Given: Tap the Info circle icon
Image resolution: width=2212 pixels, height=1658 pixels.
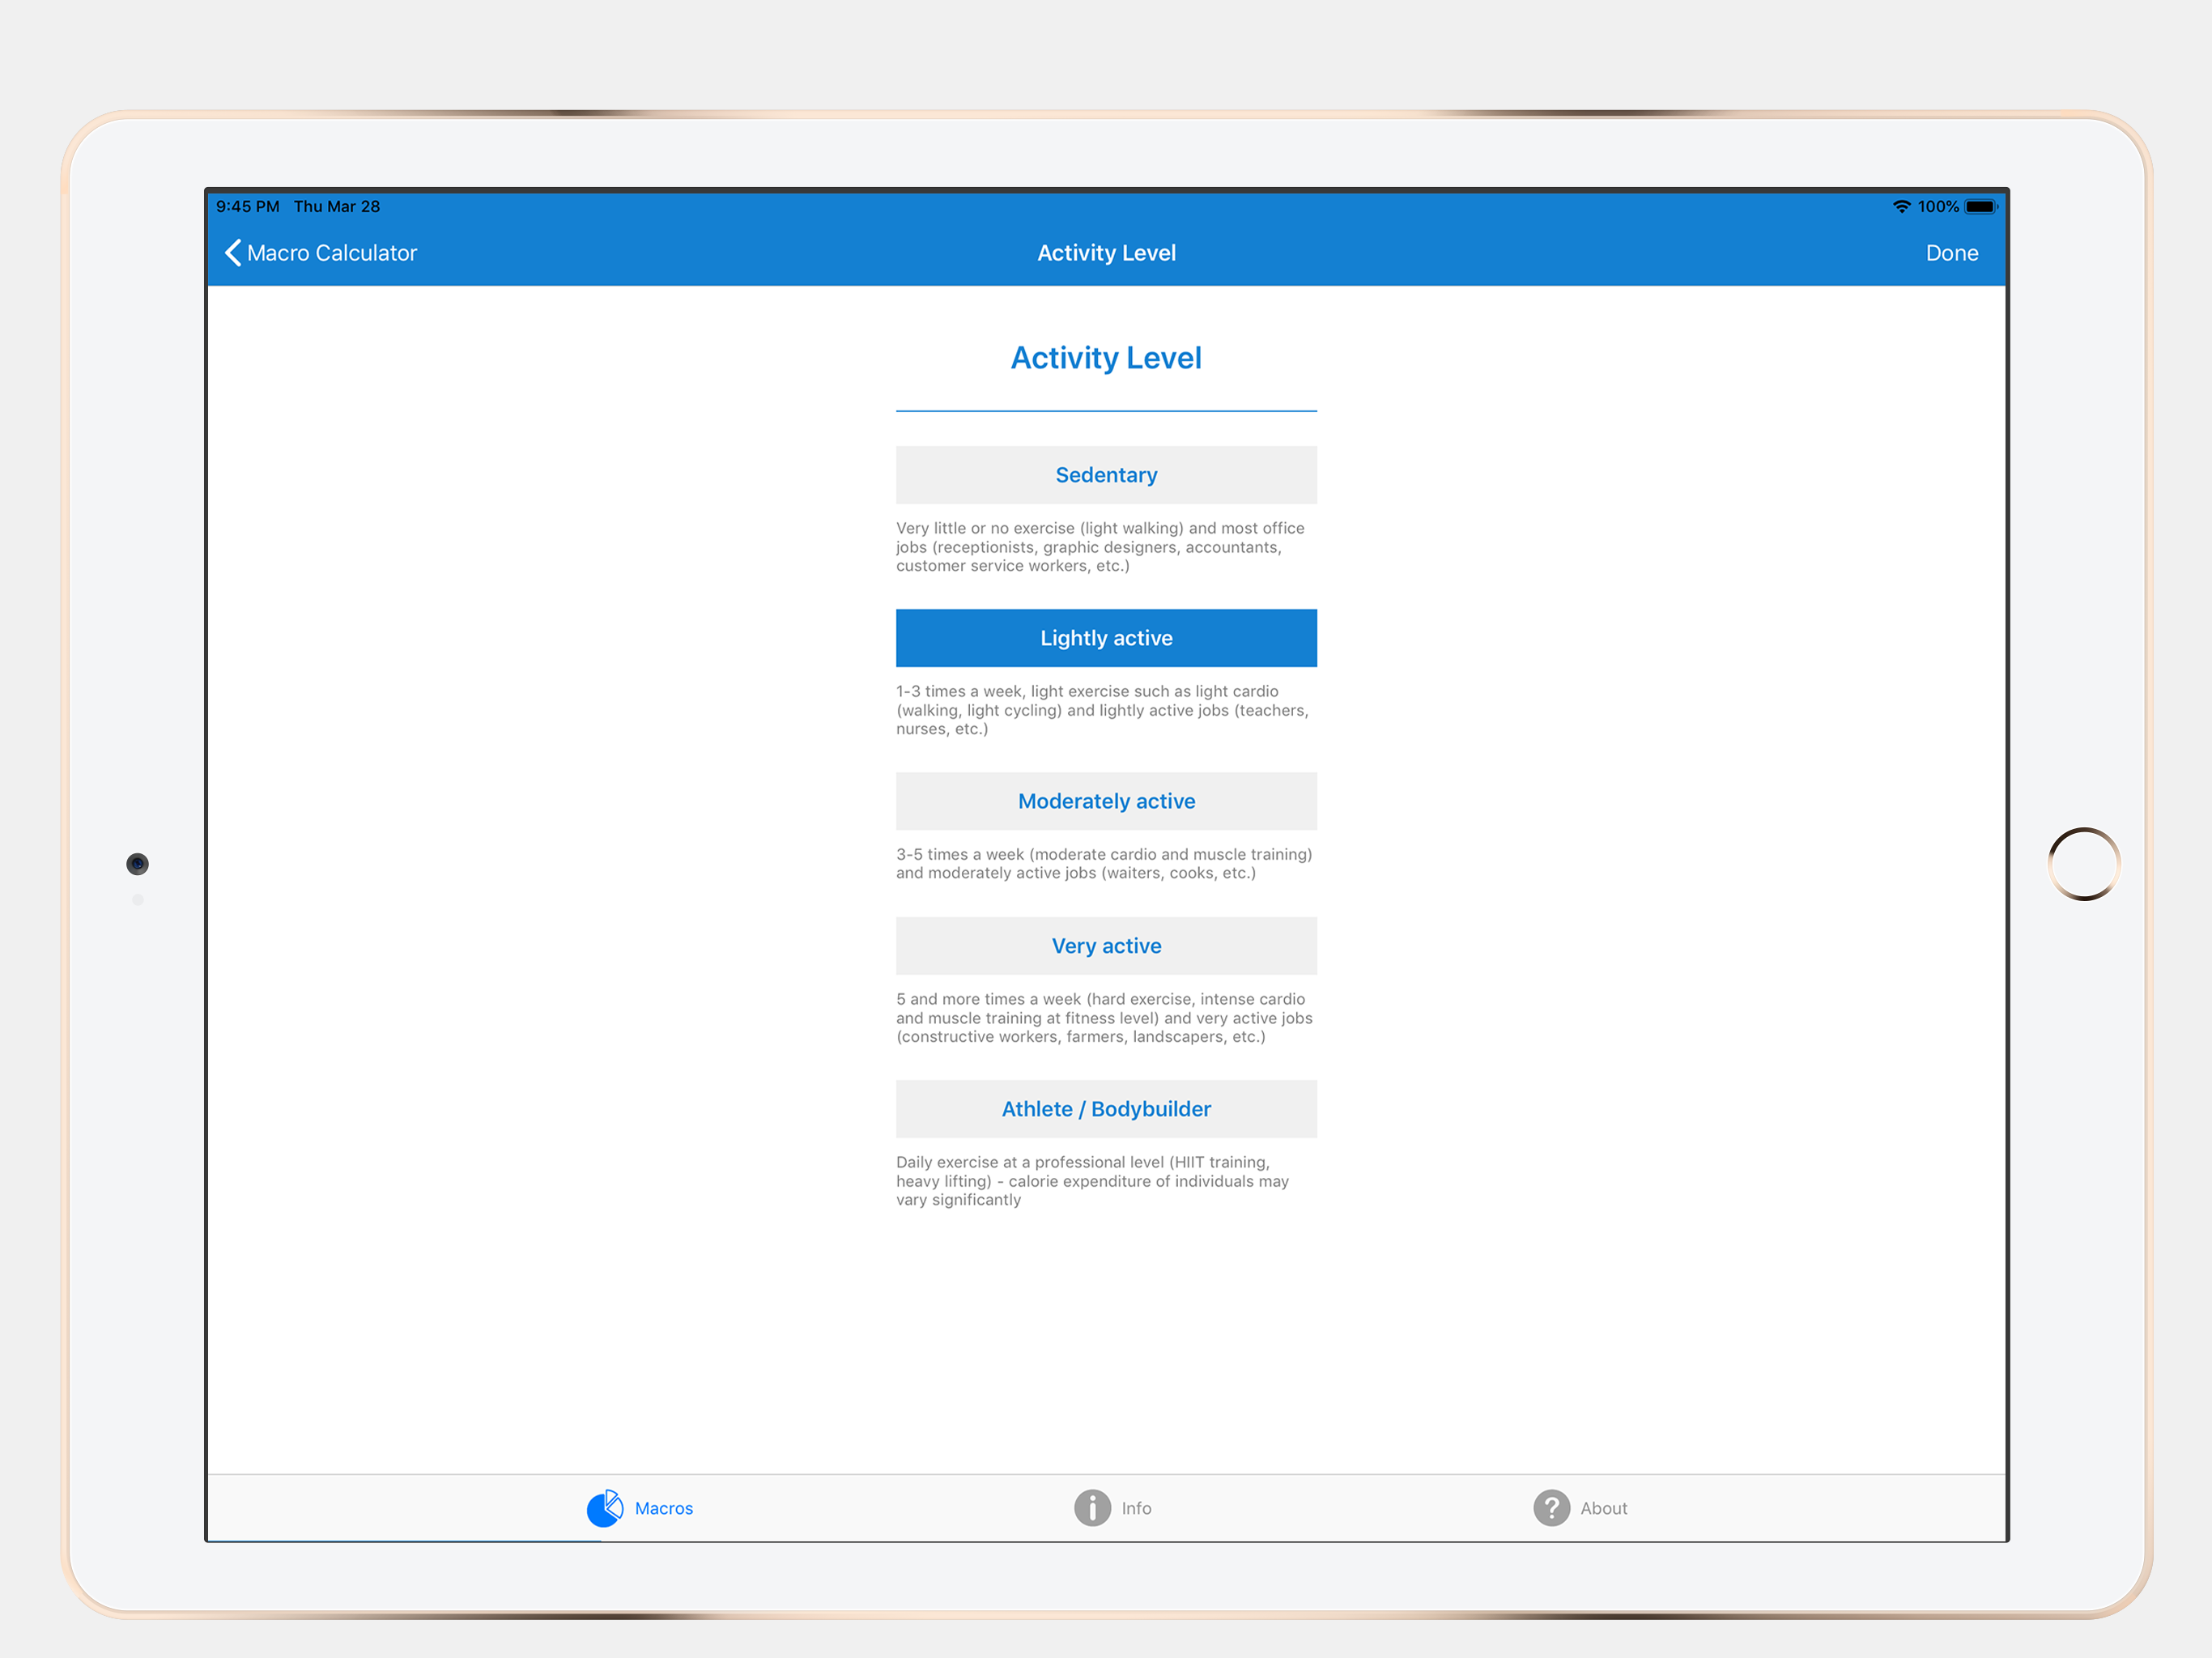Looking at the screenshot, I should (1092, 1508).
